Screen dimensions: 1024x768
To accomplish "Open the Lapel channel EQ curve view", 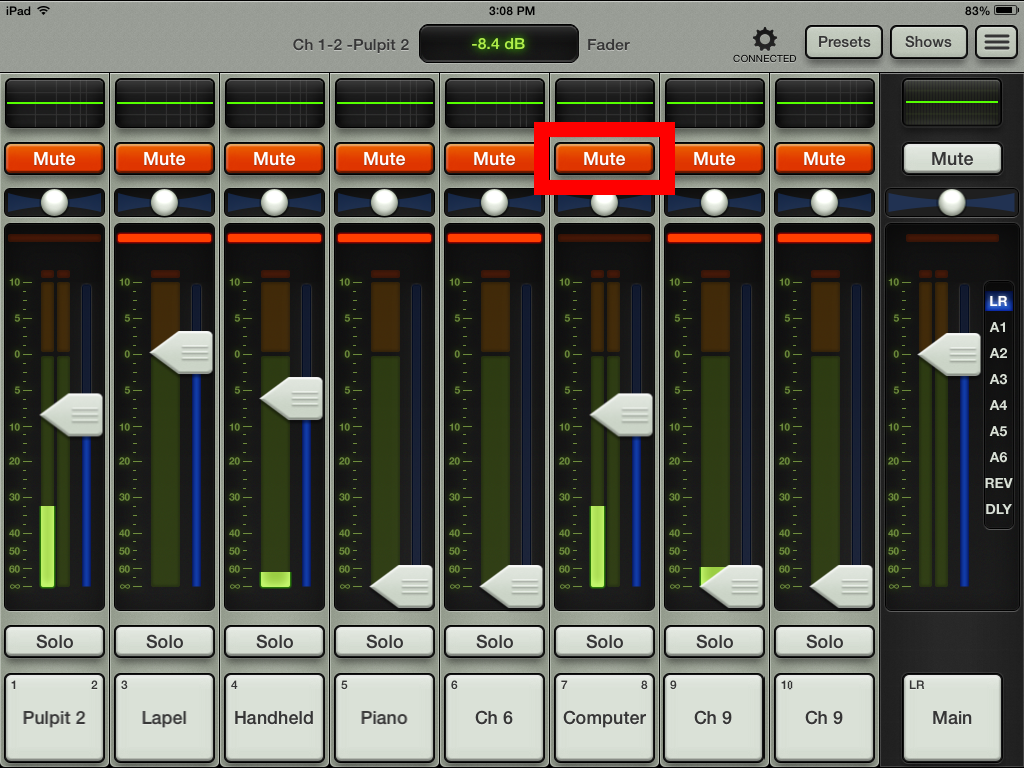I will pos(164,101).
